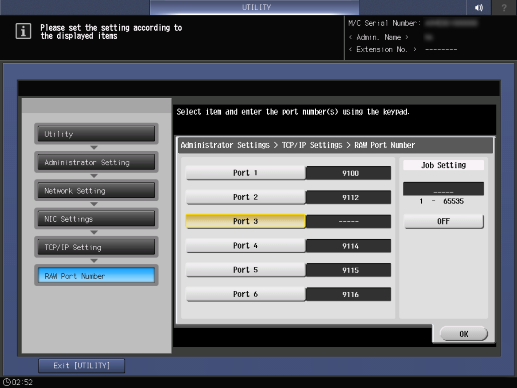Click the Job Setting port entry field
This screenshot has height=388, width=517.
(443, 189)
